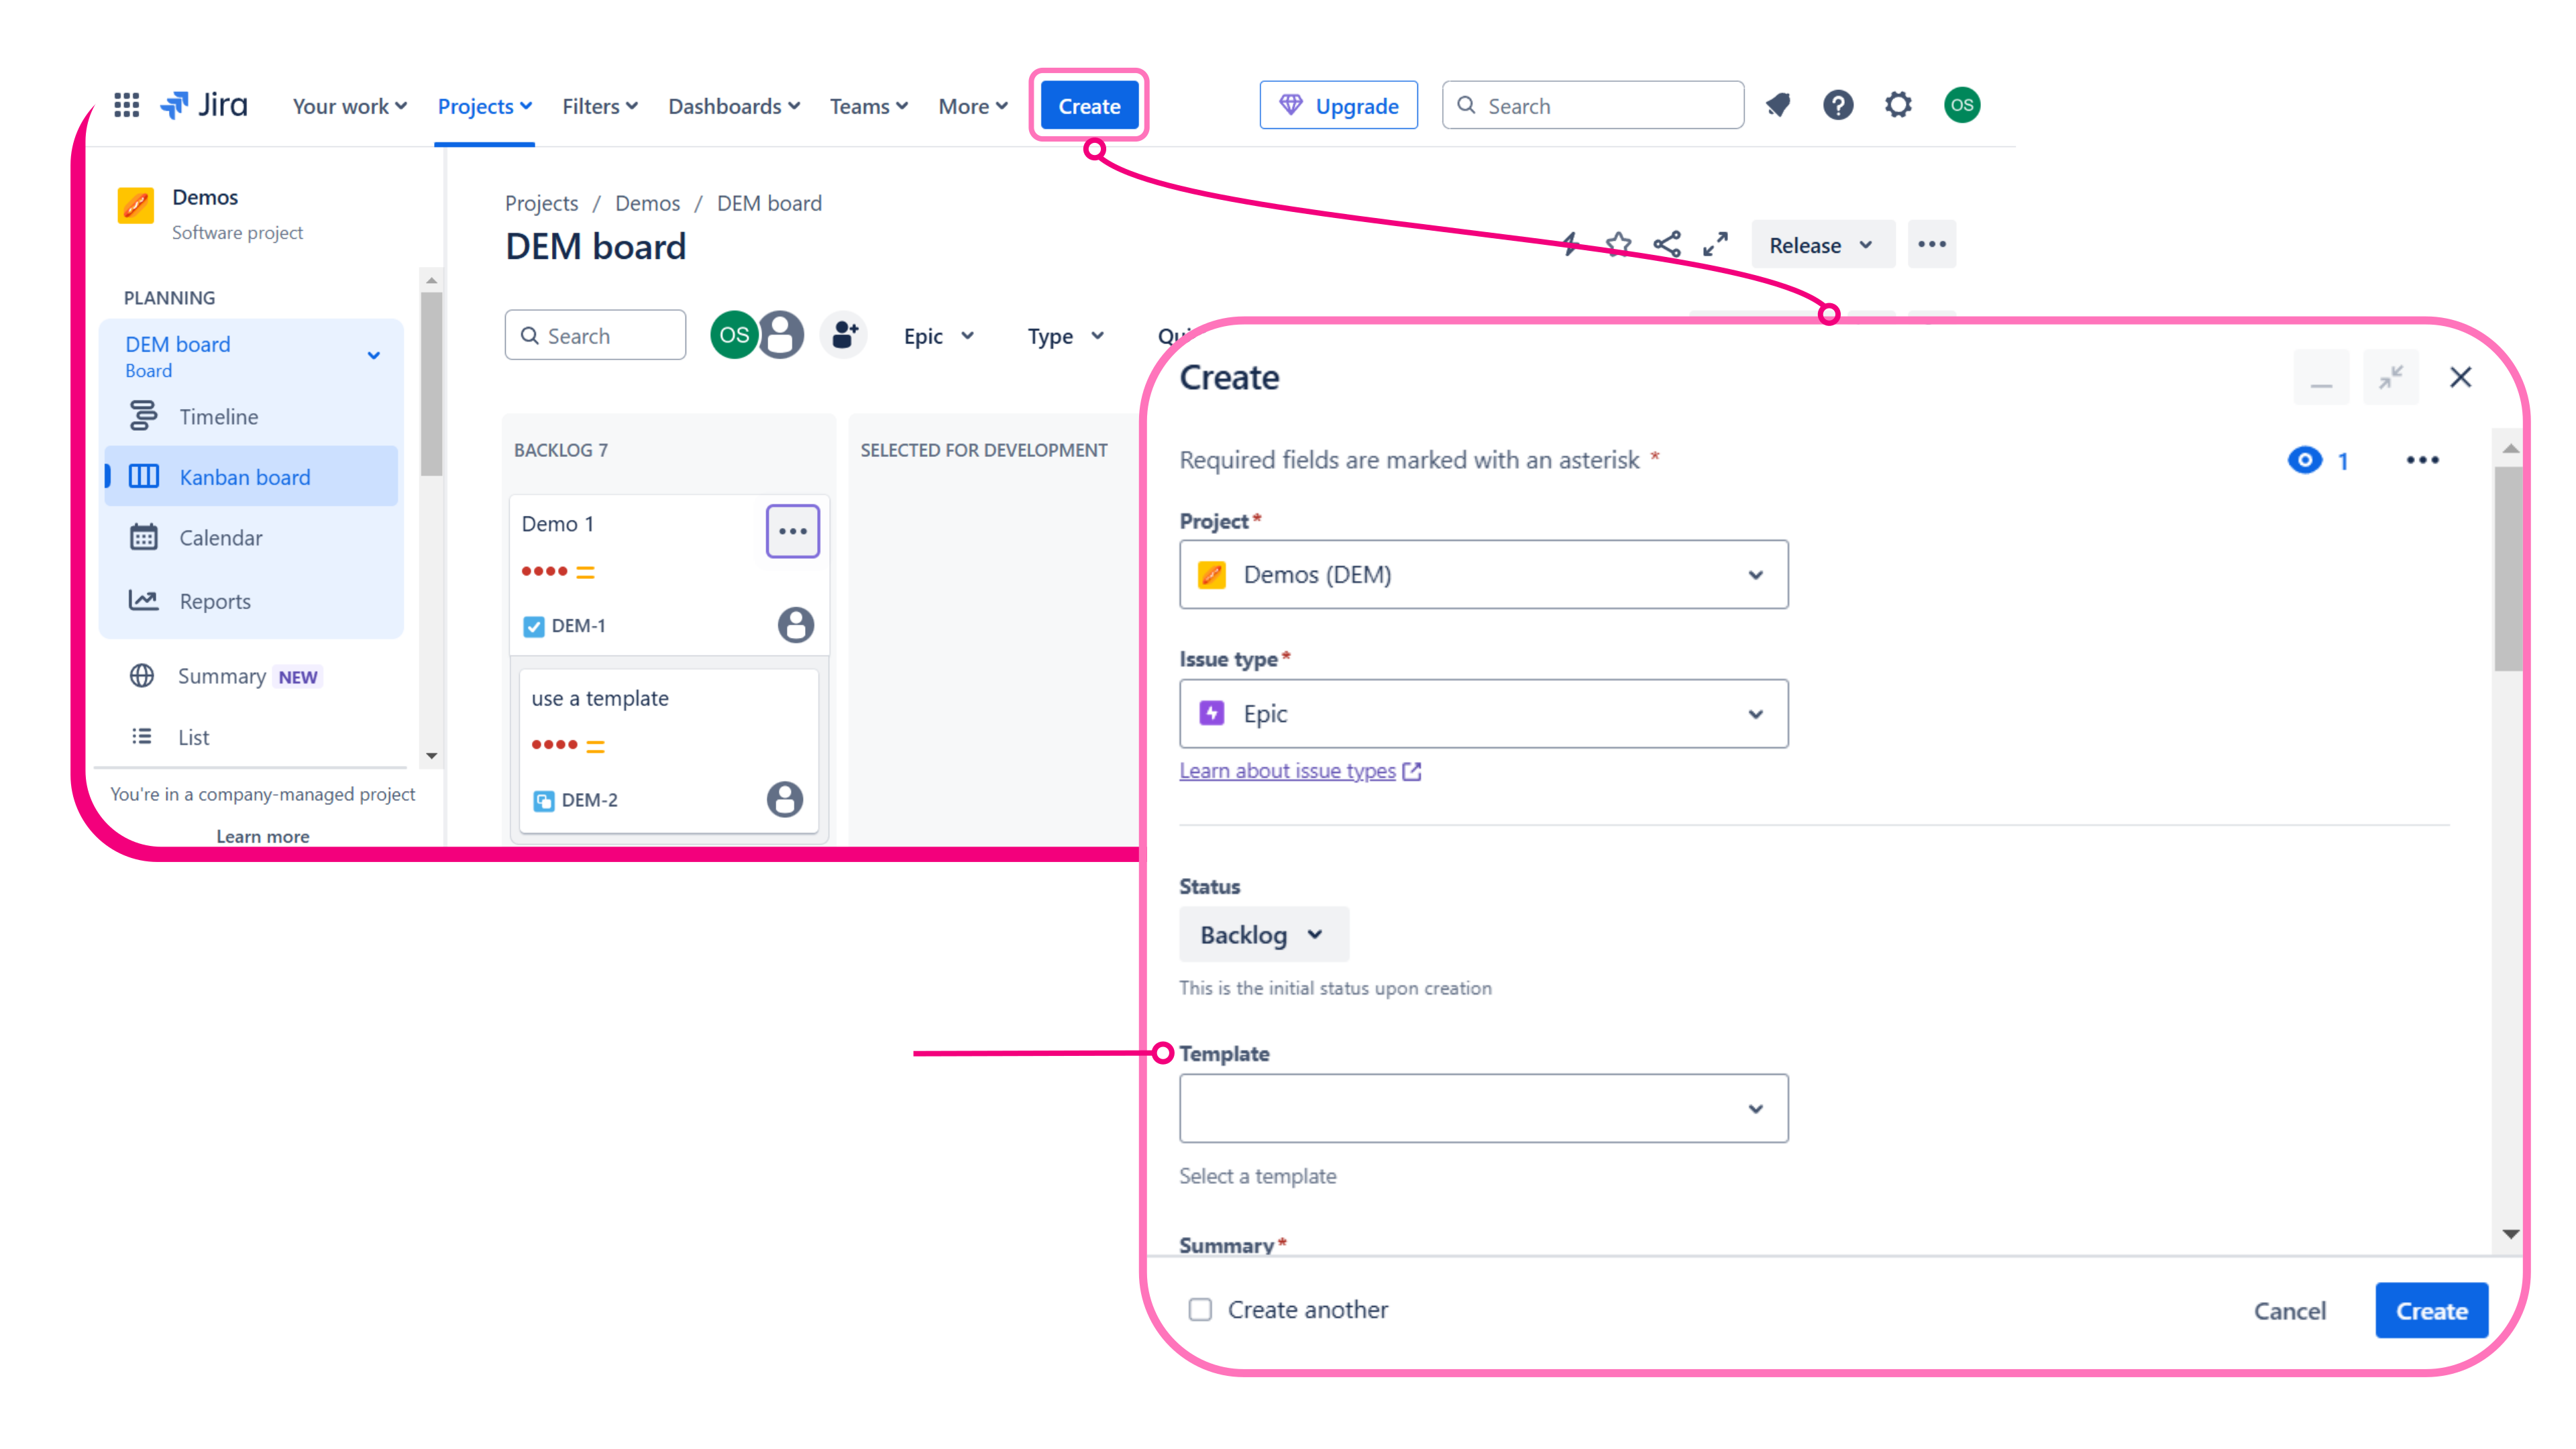This screenshot has width=2576, height=1449.
Task: Click the Learn about issue types link
Action: (x=1288, y=770)
